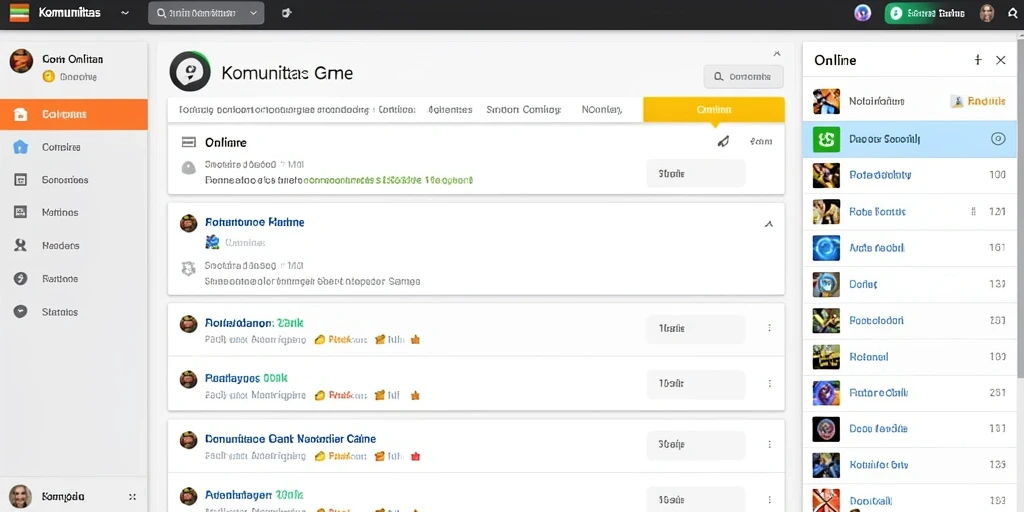Open the Donunitace Oant Nestodier Caine link
The height and width of the screenshot is (512, 1024).
point(291,439)
